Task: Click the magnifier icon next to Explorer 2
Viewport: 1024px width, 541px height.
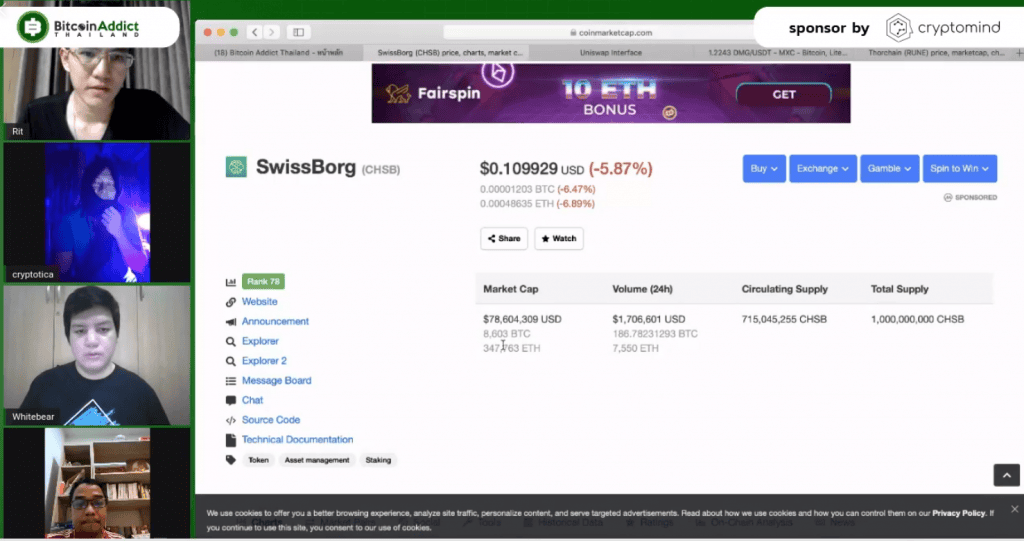Action: pos(231,361)
